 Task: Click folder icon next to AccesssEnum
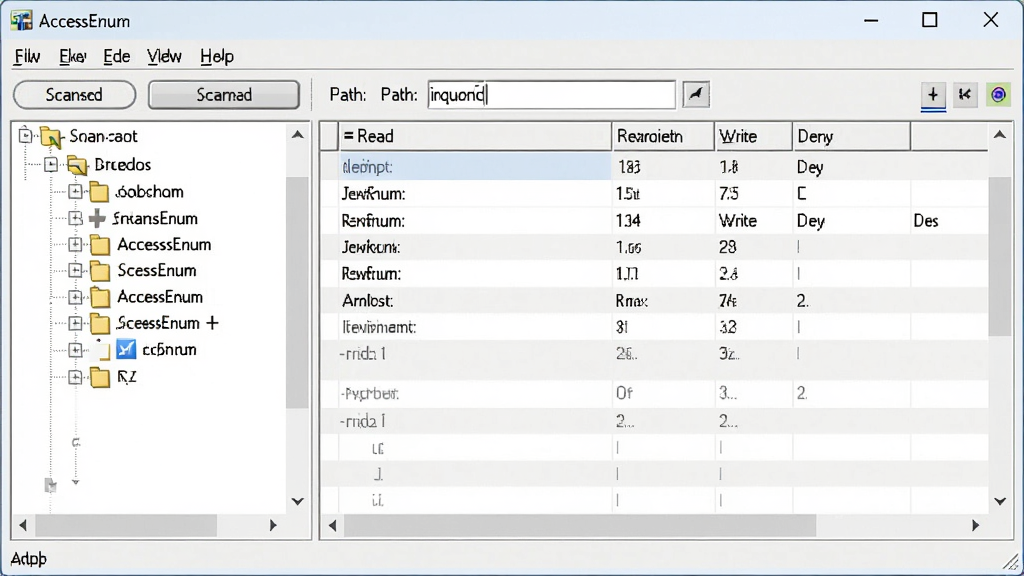coord(99,245)
